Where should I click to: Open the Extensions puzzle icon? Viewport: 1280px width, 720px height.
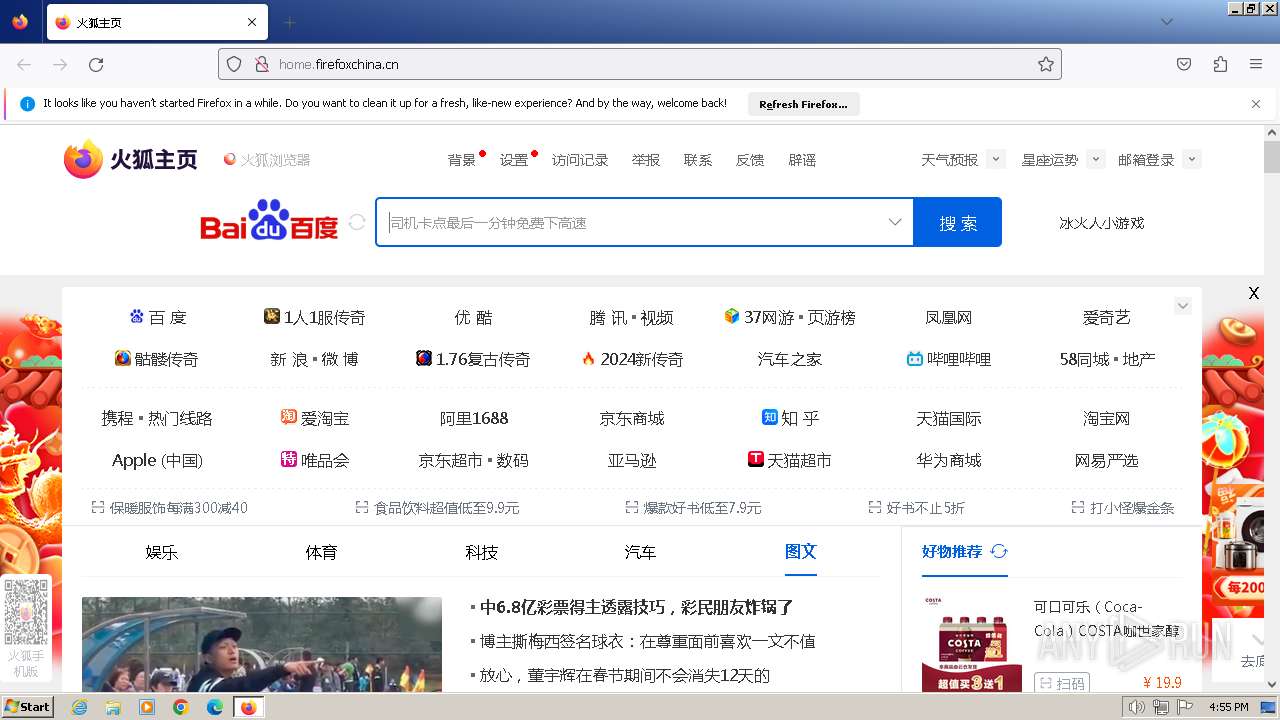[x=1220, y=64]
